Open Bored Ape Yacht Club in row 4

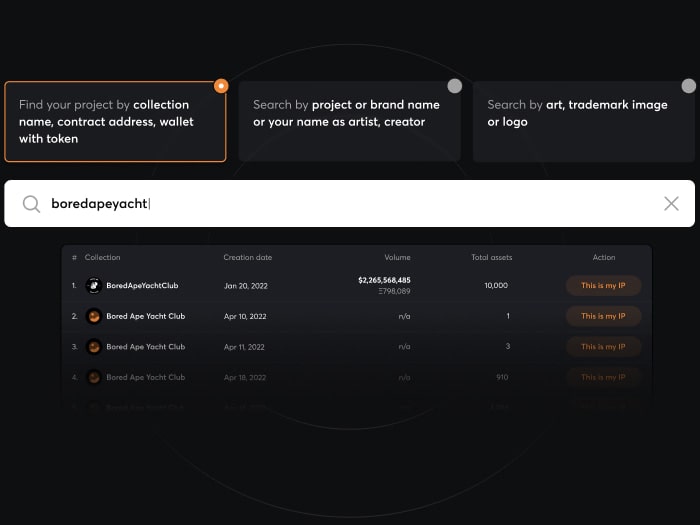(146, 377)
